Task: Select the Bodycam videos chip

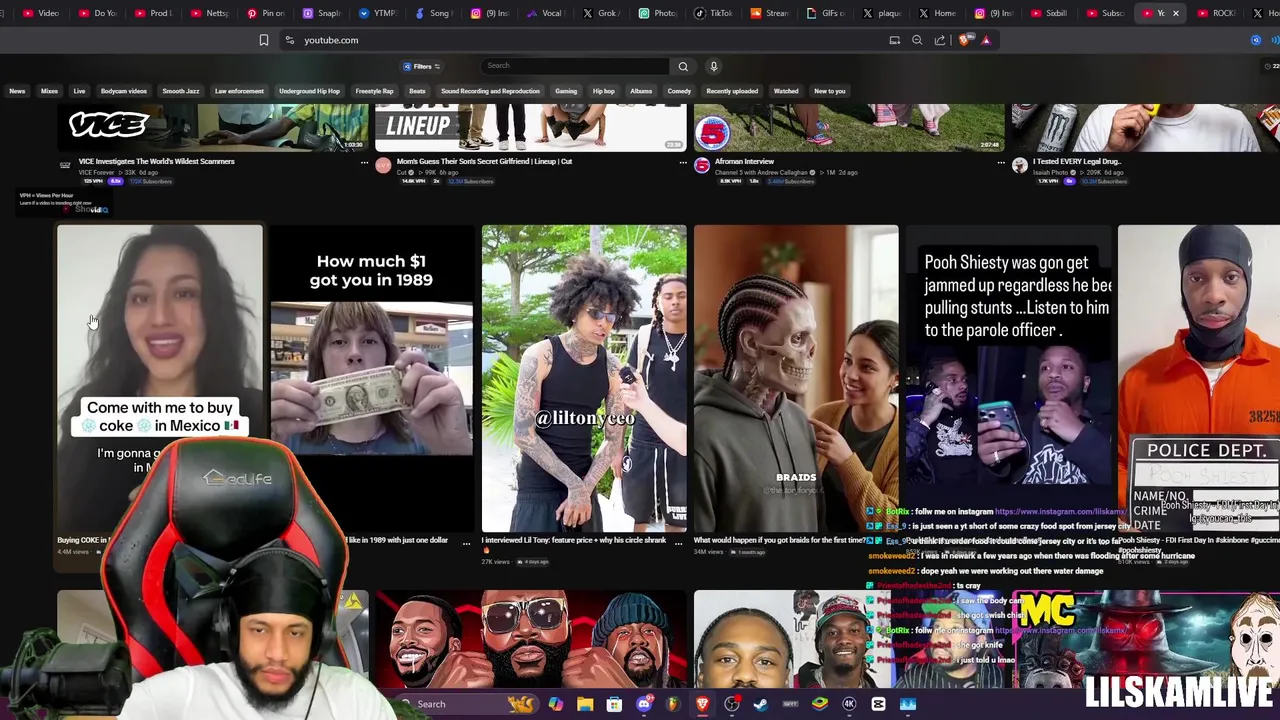Action: point(124,91)
